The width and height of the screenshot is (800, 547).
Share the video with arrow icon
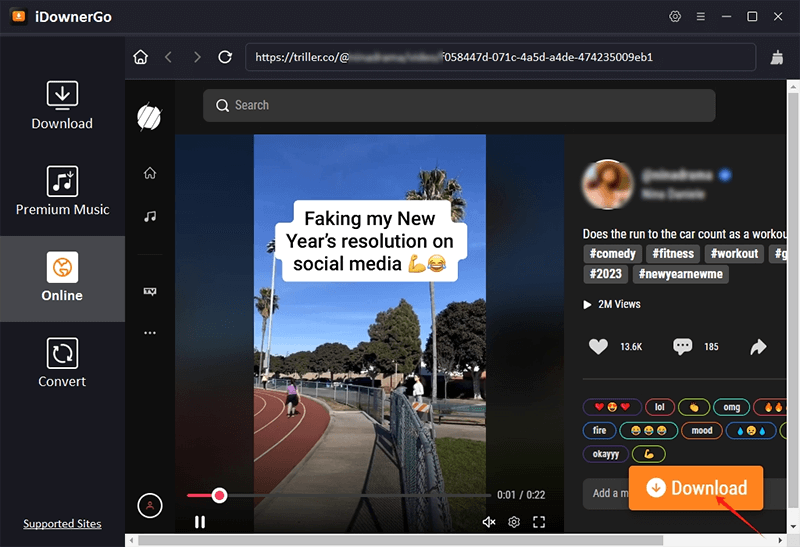click(758, 347)
